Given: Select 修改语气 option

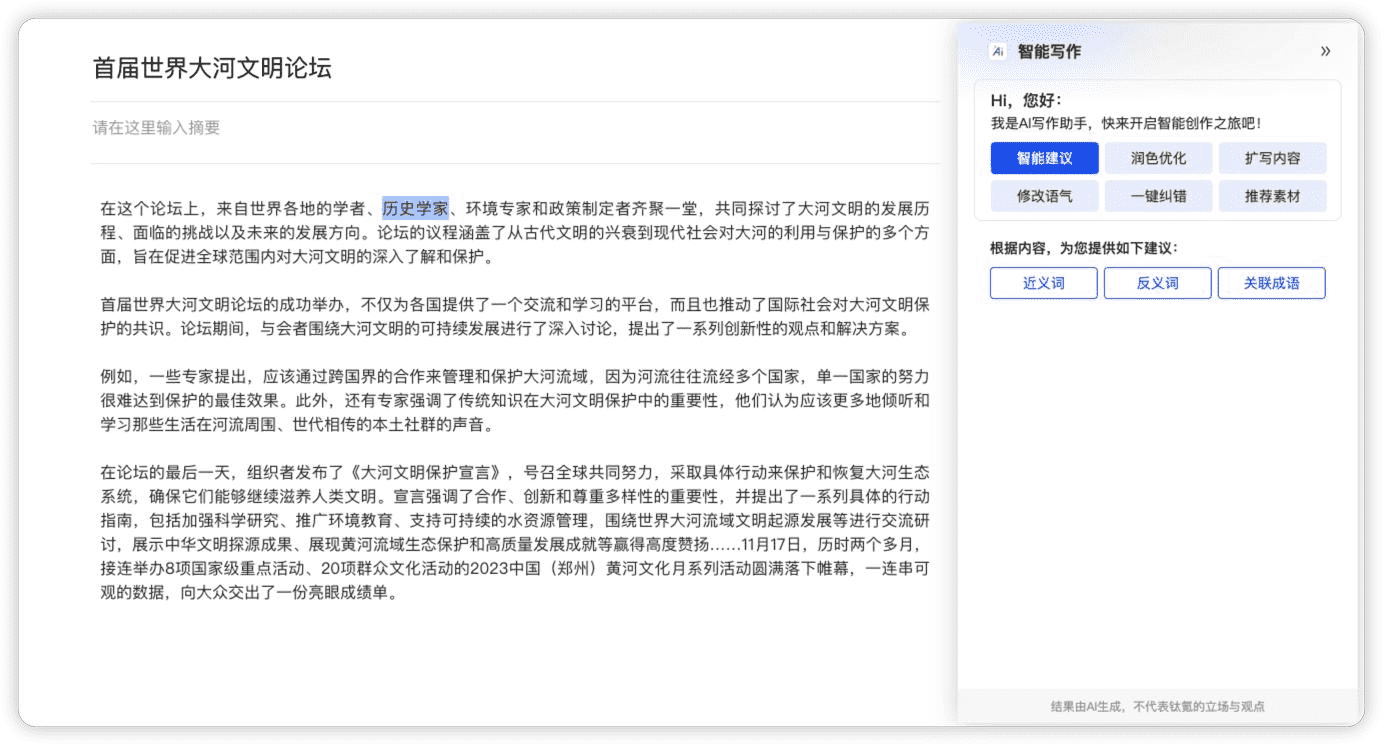Looking at the screenshot, I should 1044,196.
